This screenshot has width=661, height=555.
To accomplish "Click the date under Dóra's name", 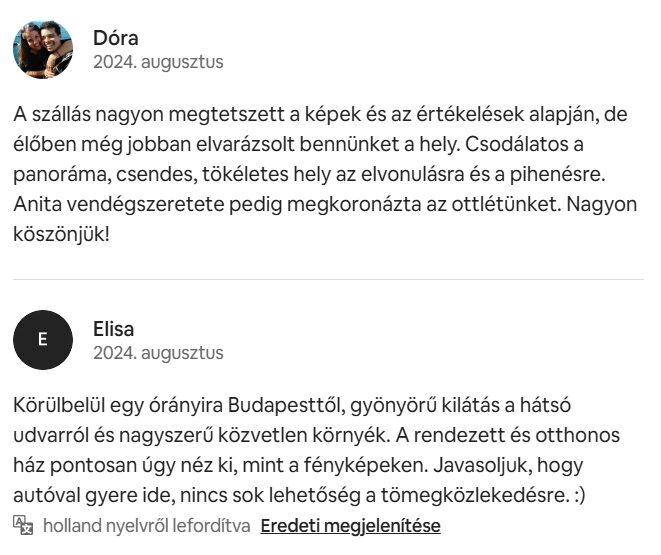I will 158,62.
